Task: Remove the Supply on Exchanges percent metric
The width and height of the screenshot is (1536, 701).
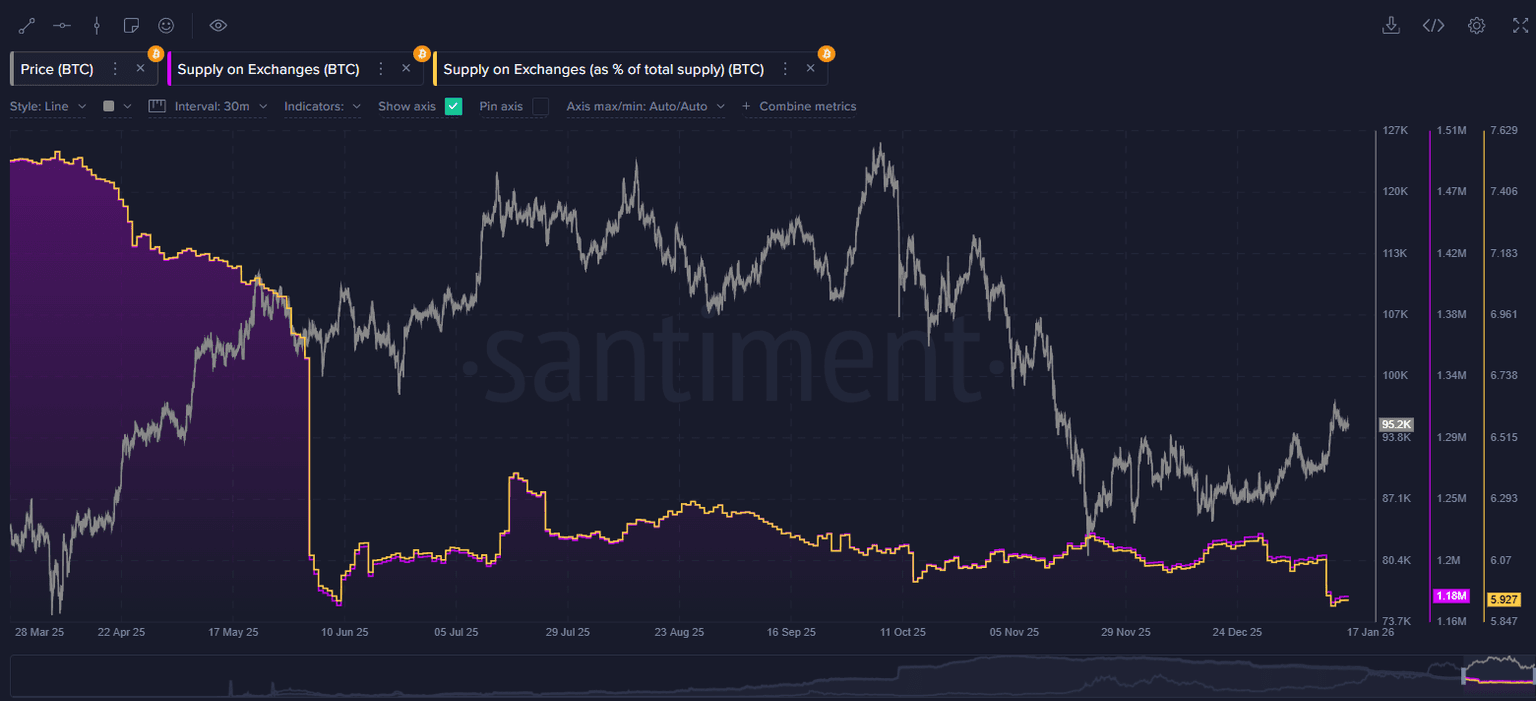Action: [x=810, y=69]
